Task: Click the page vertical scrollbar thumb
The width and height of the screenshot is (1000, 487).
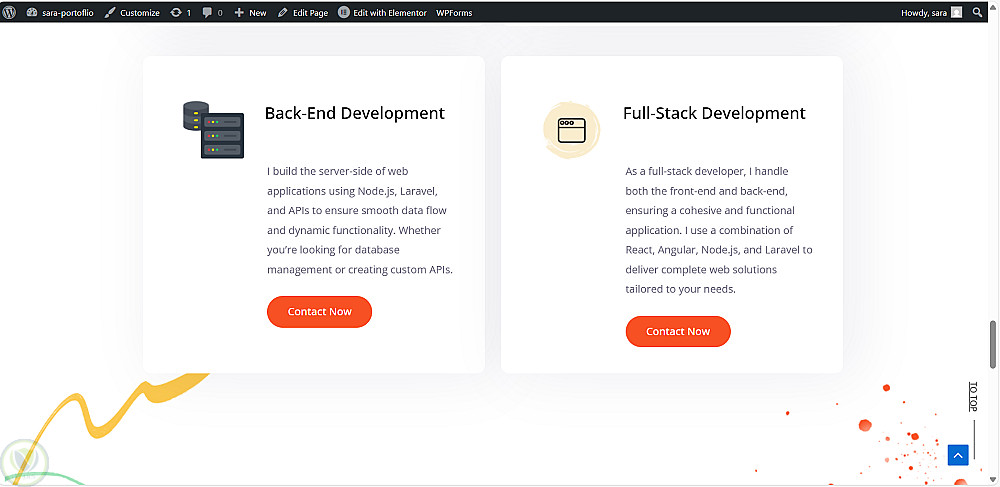Action: click(993, 347)
